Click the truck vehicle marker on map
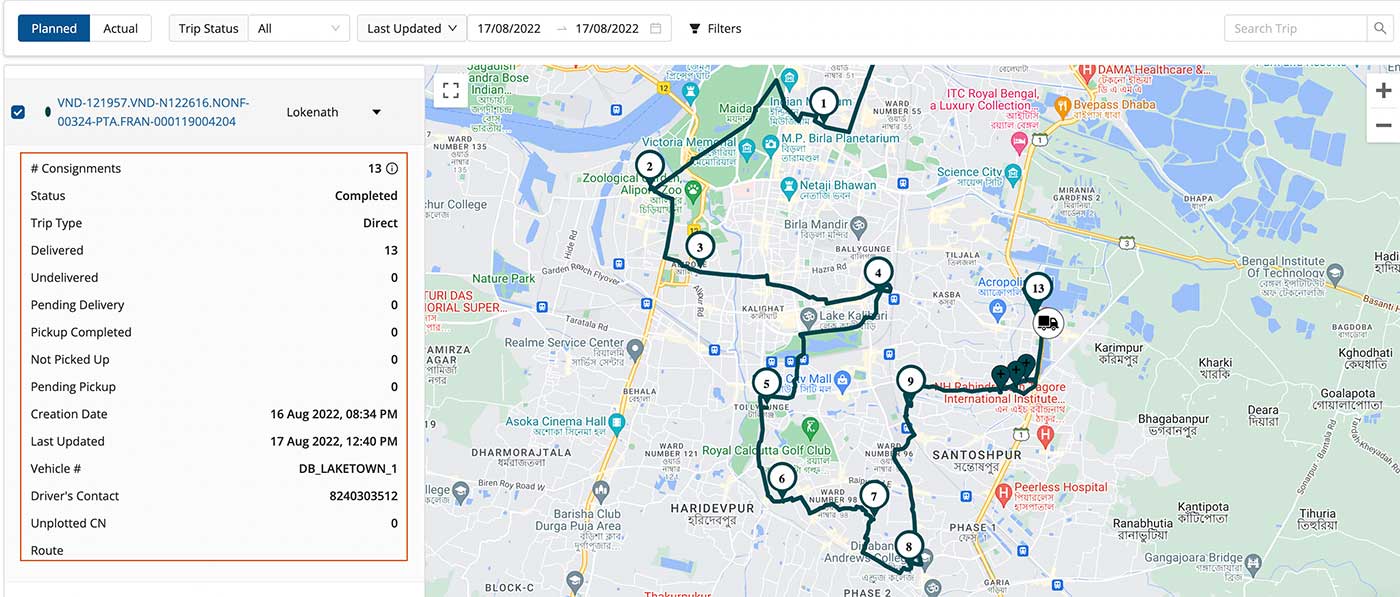Viewport: 1400px width, 597px height. click(1047, 323)
